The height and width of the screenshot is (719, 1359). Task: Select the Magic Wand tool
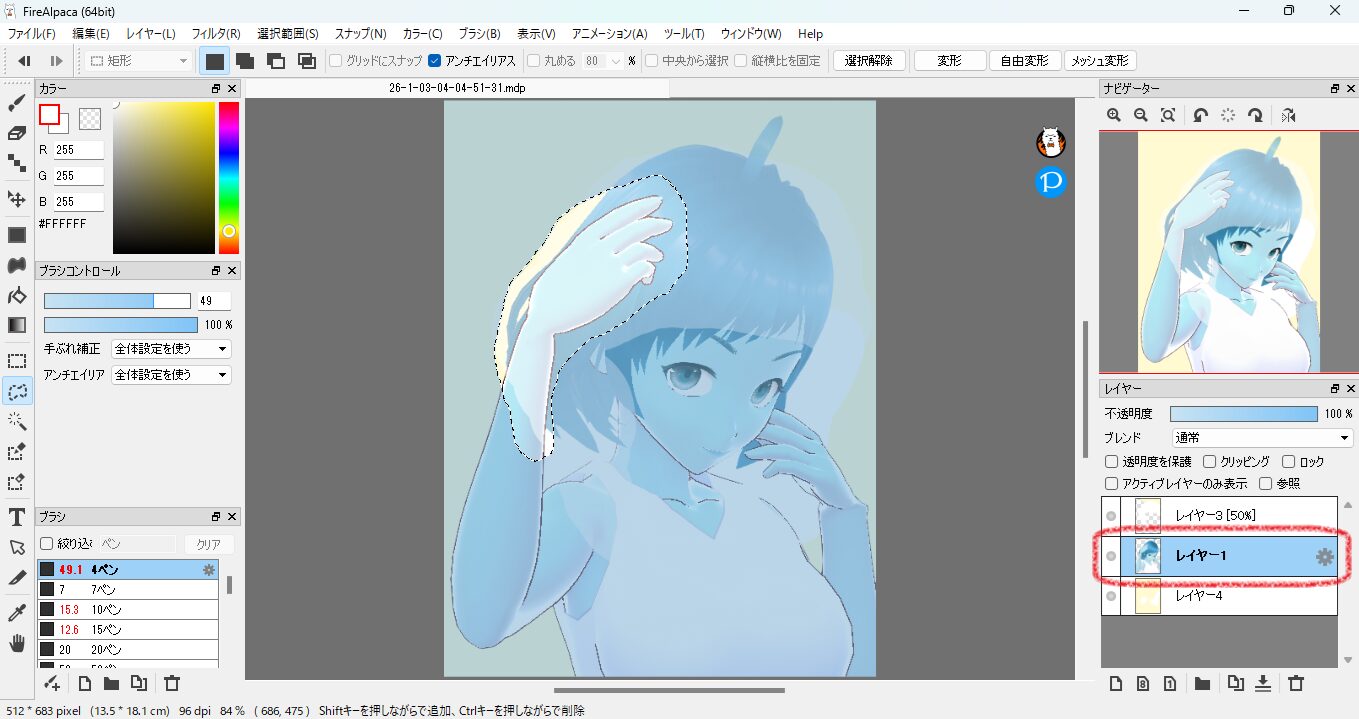point(17,421)
